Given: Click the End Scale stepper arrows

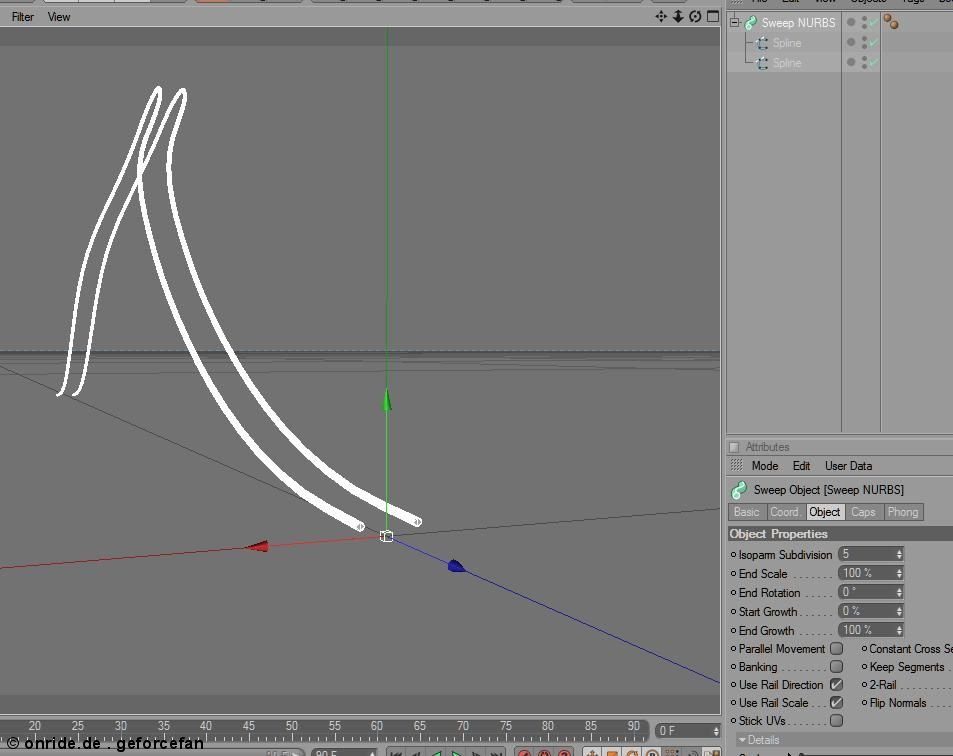Looking at the screenshot, I should coord(900,573).
